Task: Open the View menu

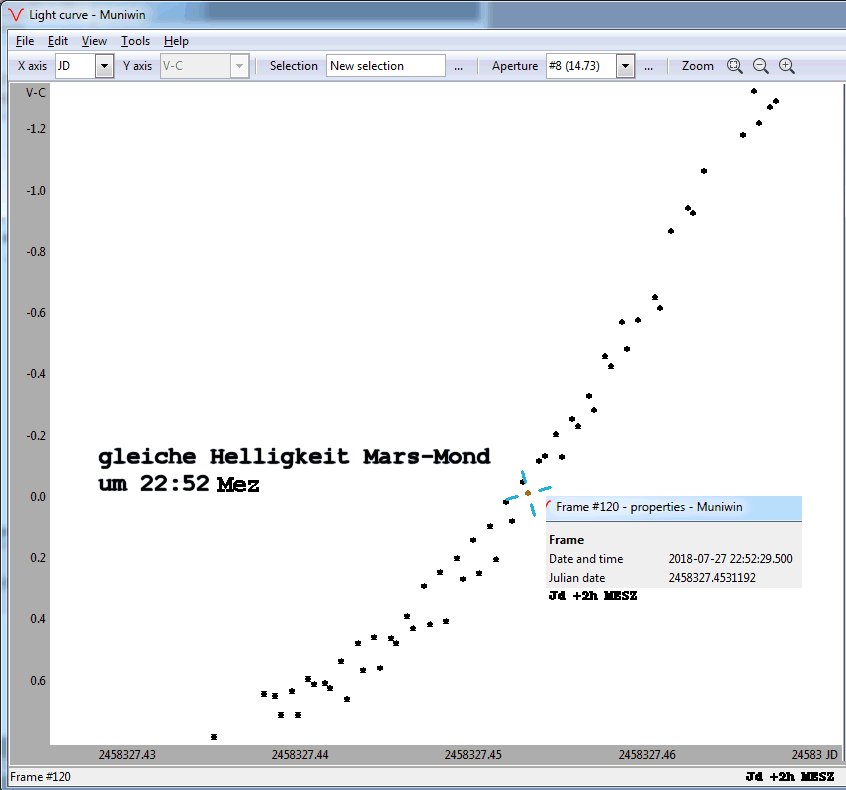Action: click(x=94, y=41)
